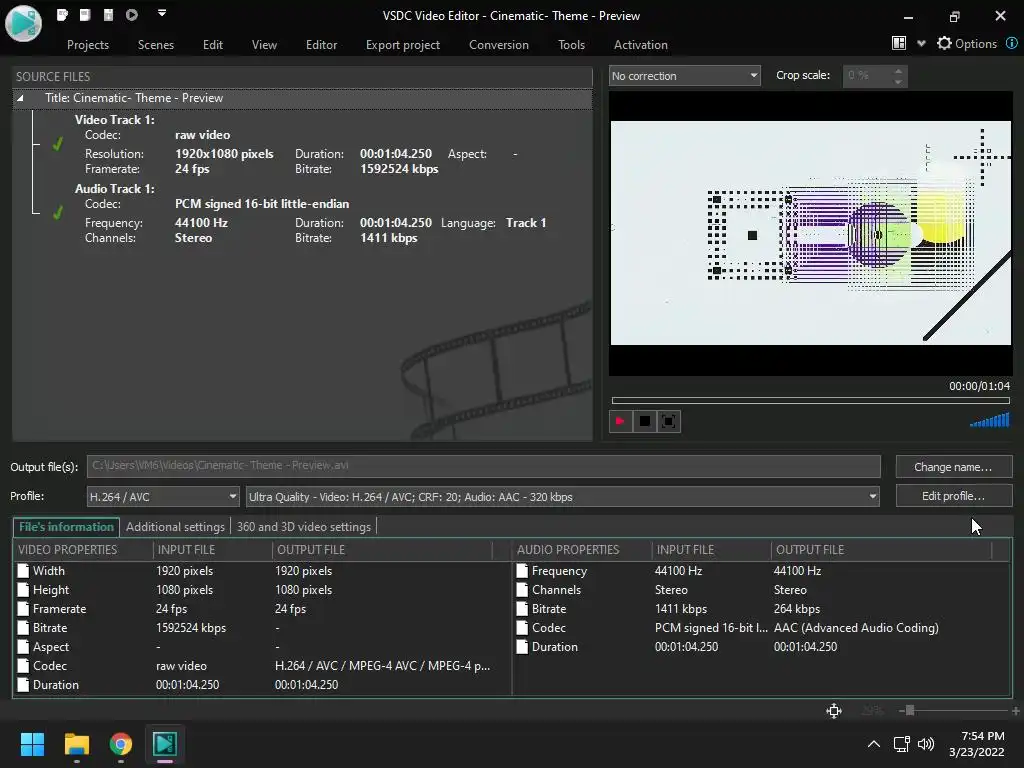Switch to the Export project tab
This screenshot has height=768, width=1024.
(x=402, y=44)
